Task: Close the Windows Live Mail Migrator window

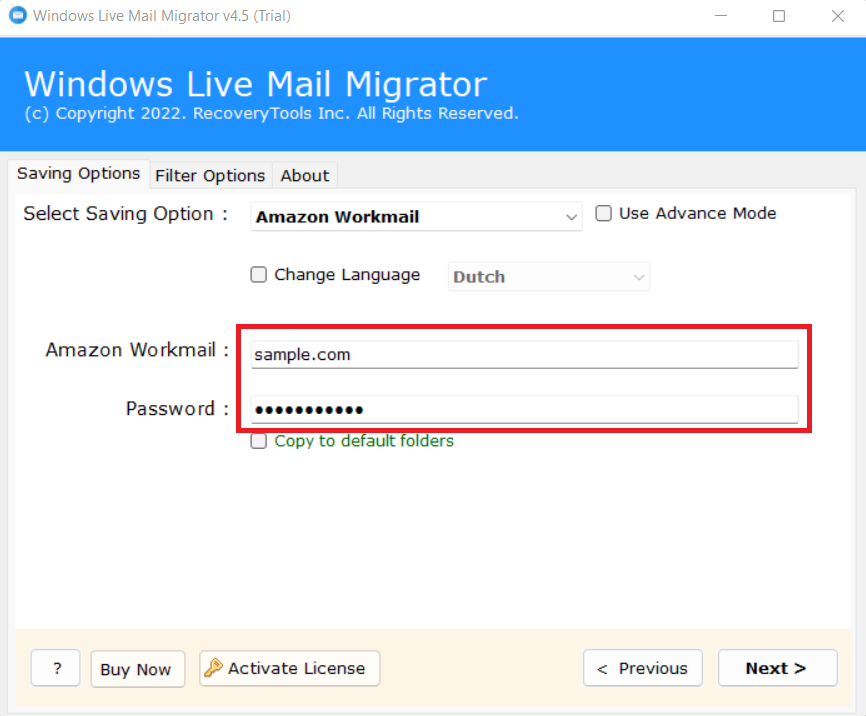Action: click(838, 16)
